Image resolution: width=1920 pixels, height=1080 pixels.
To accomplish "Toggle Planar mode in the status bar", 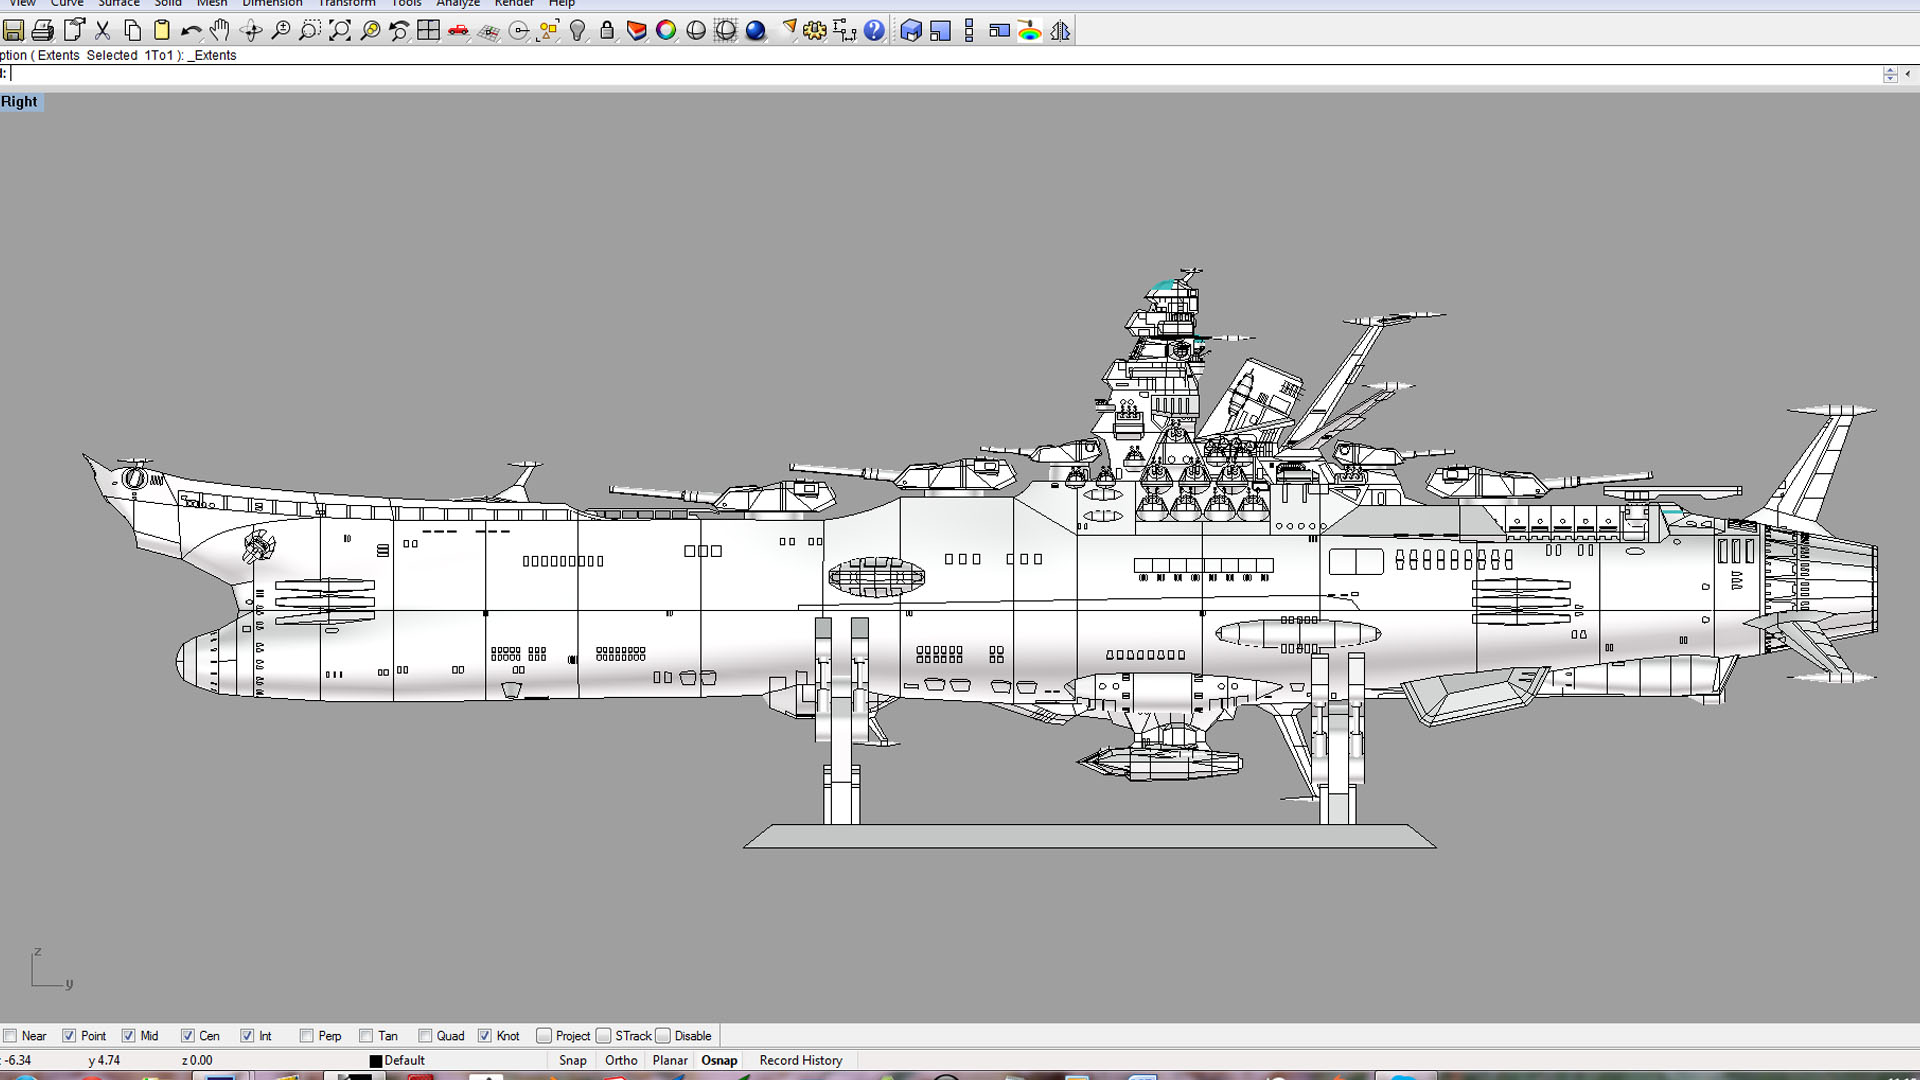I will coord(670,1061).
